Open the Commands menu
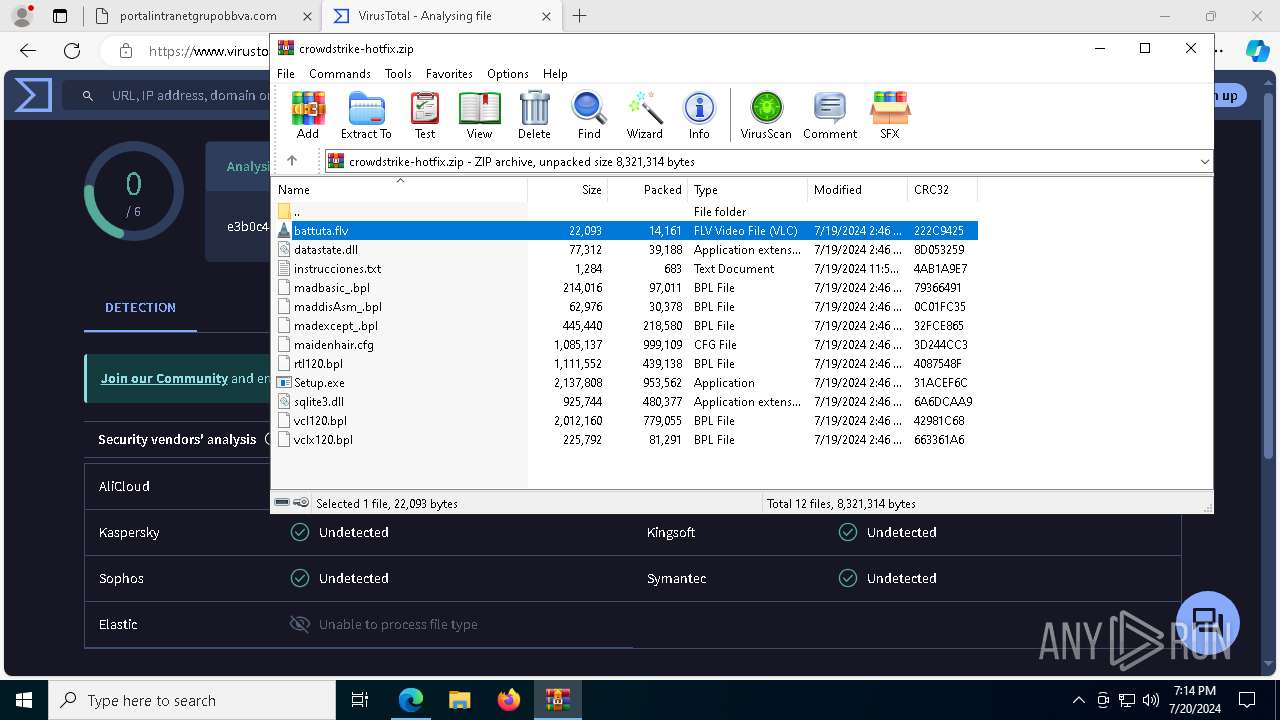This screenshot has height=720, width=1280. point(340,74)
